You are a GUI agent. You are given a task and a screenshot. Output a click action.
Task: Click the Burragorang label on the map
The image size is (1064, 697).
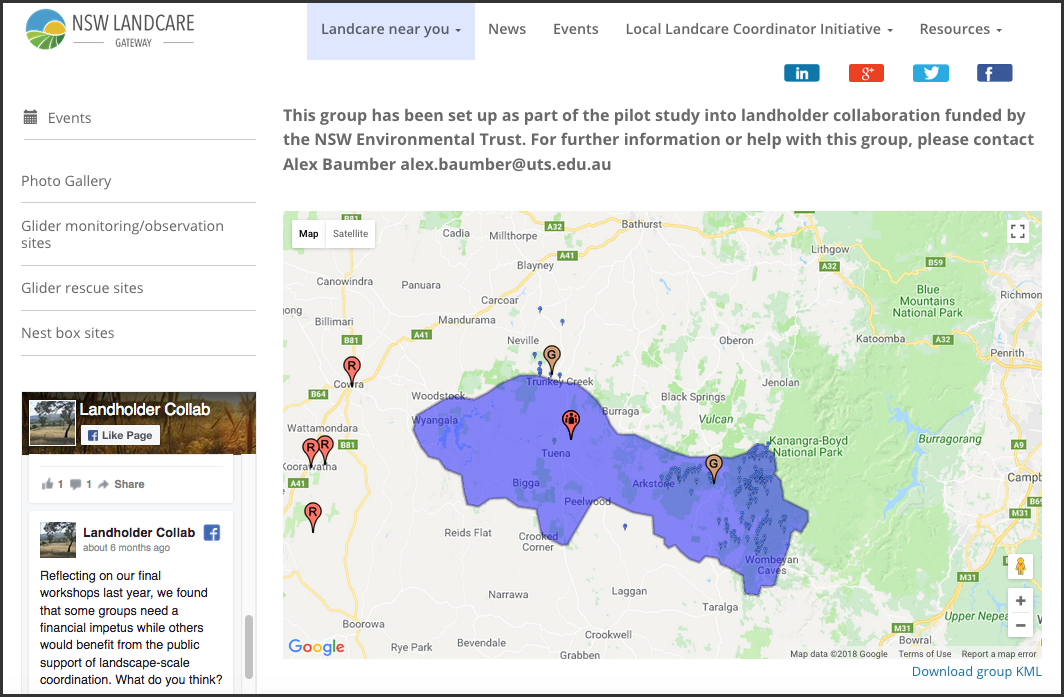click(950, 439)
